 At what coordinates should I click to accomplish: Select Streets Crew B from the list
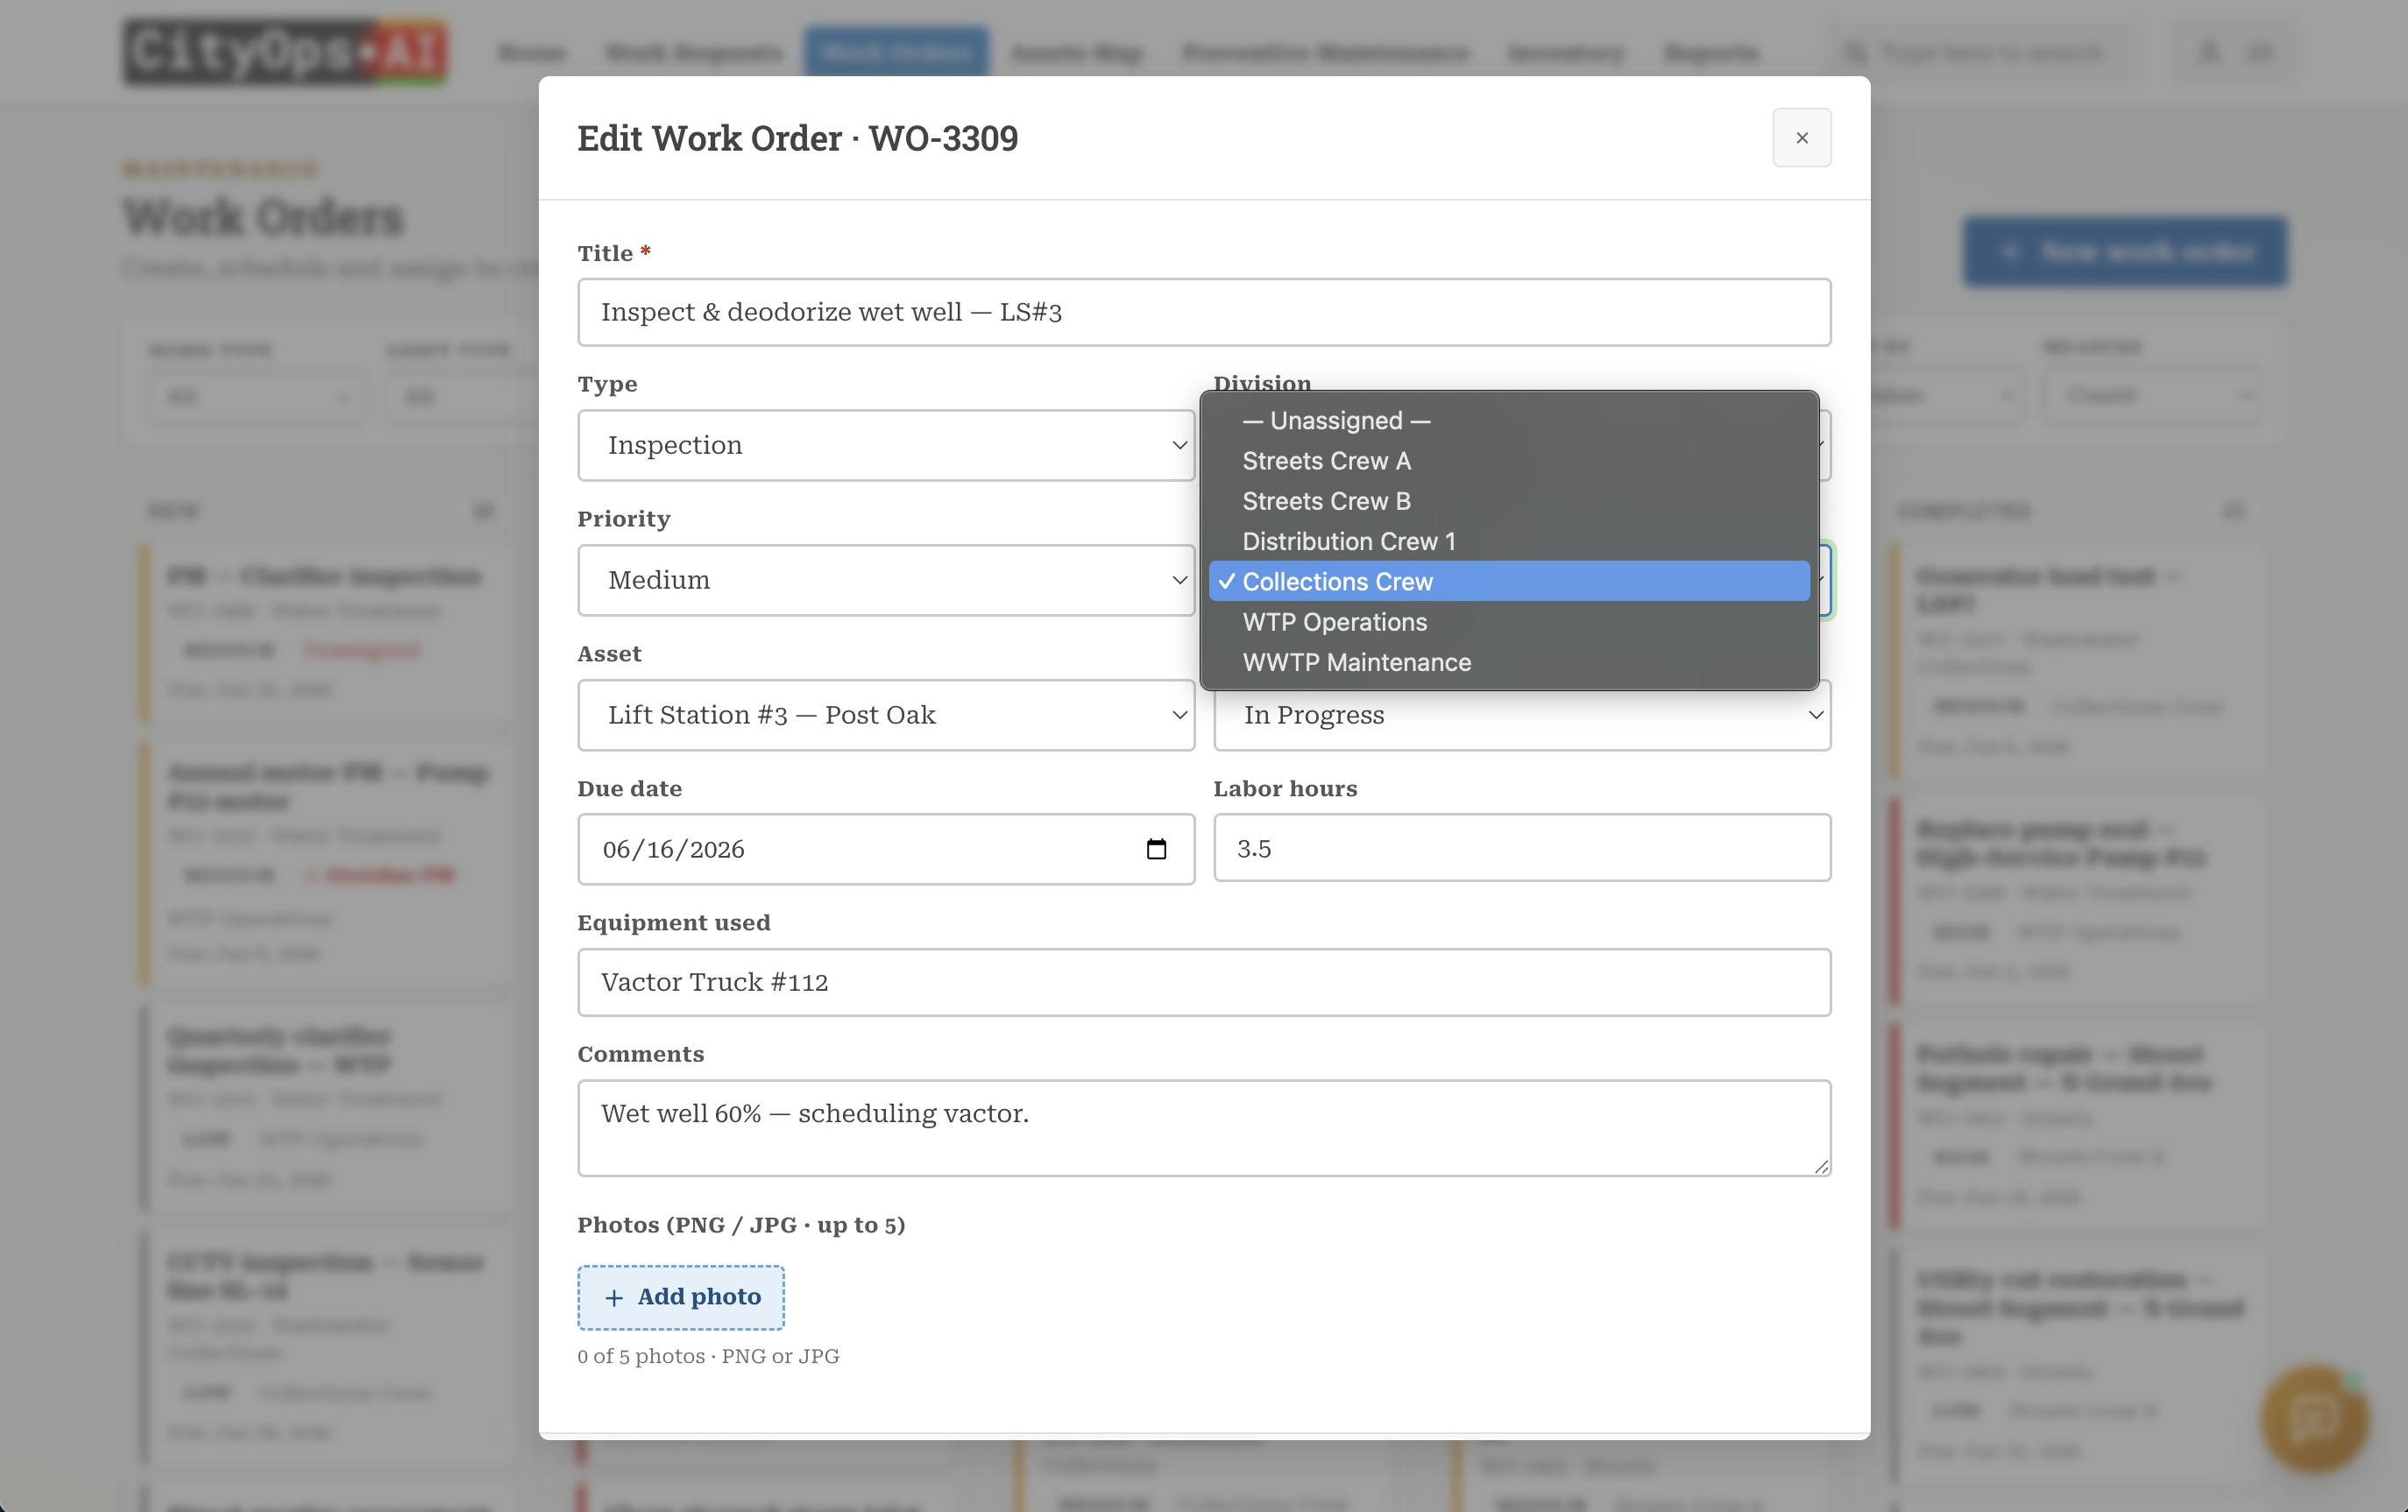1509,501
